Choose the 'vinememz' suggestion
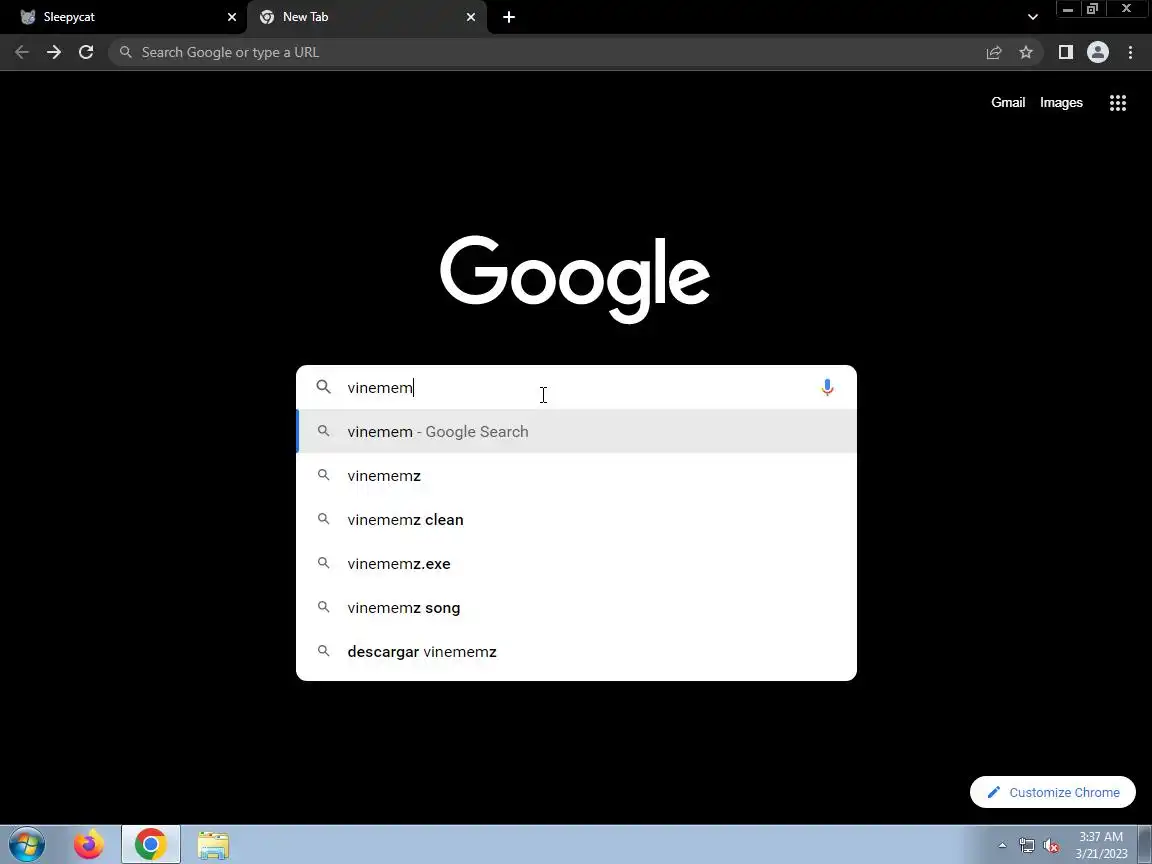This screenshot has height=864, width=1152. (576, 475)
